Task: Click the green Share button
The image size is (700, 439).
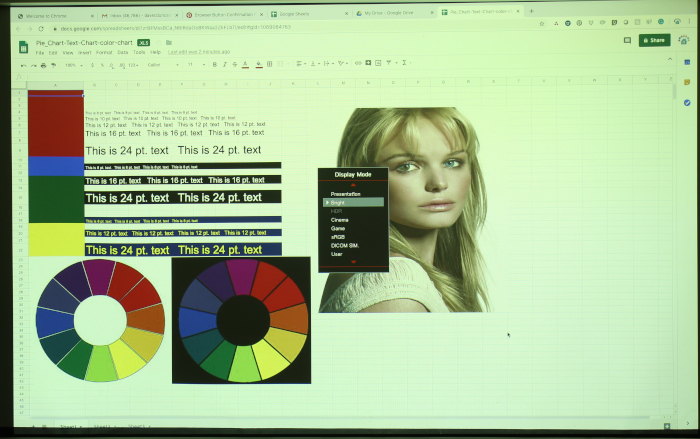Action: [654, 40]
